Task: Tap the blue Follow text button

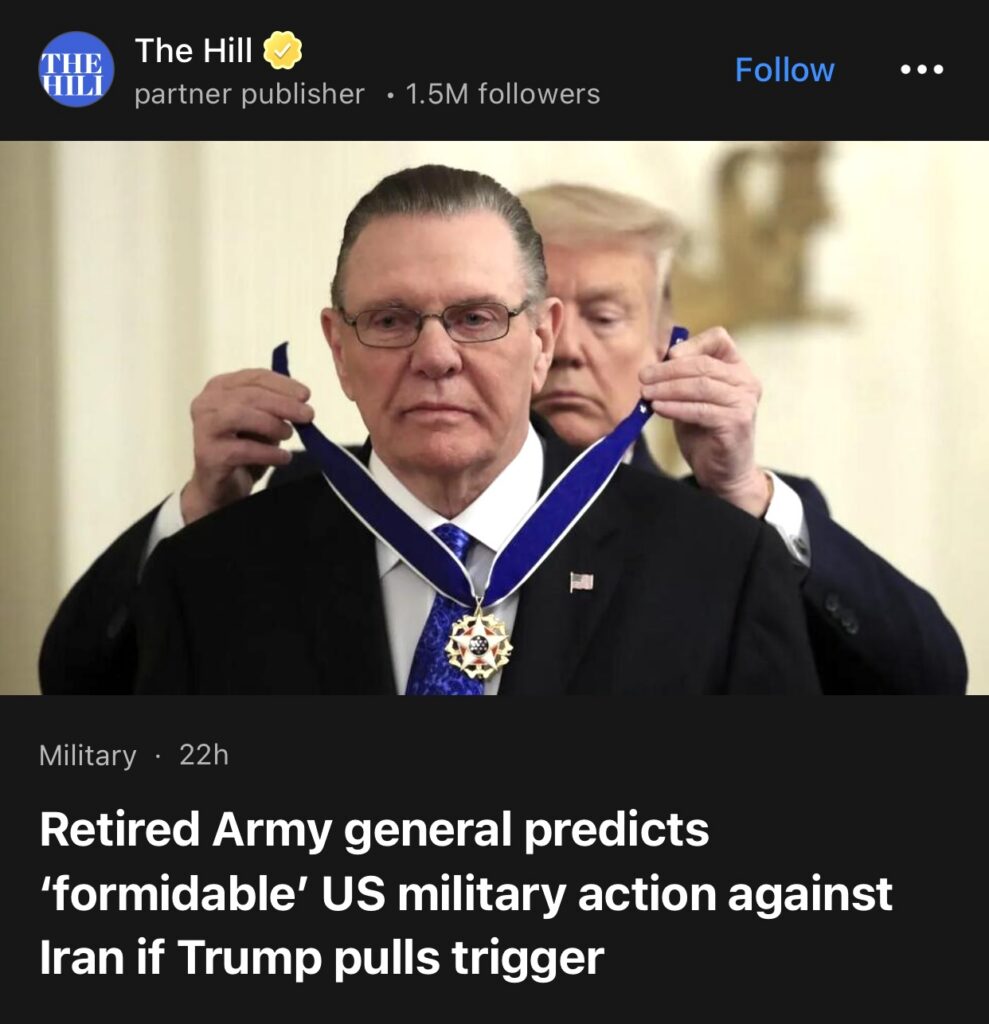Action: (x=785, y=69)
